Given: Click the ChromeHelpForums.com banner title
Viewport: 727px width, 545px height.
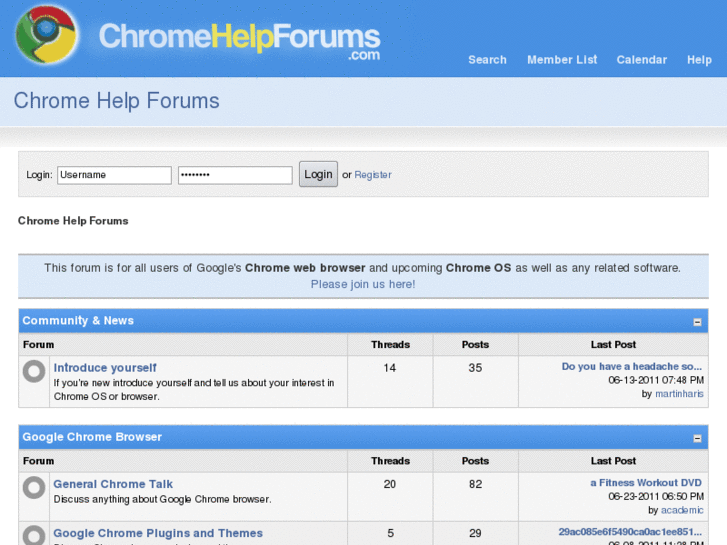Looking at the screenshot, I should coord(240,42).
